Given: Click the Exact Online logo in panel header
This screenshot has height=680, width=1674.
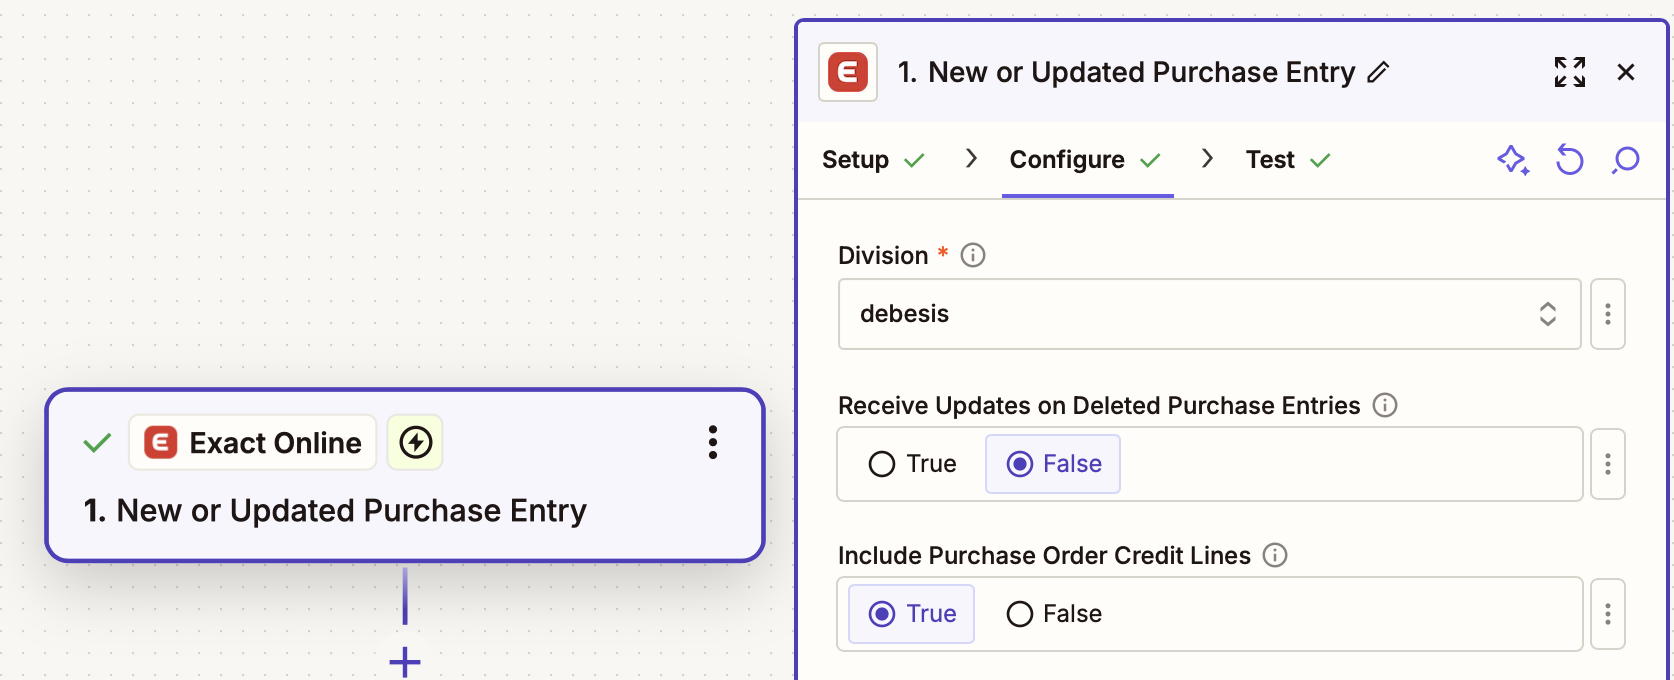Looking at the screenshot, I should [x=848, y=72].
